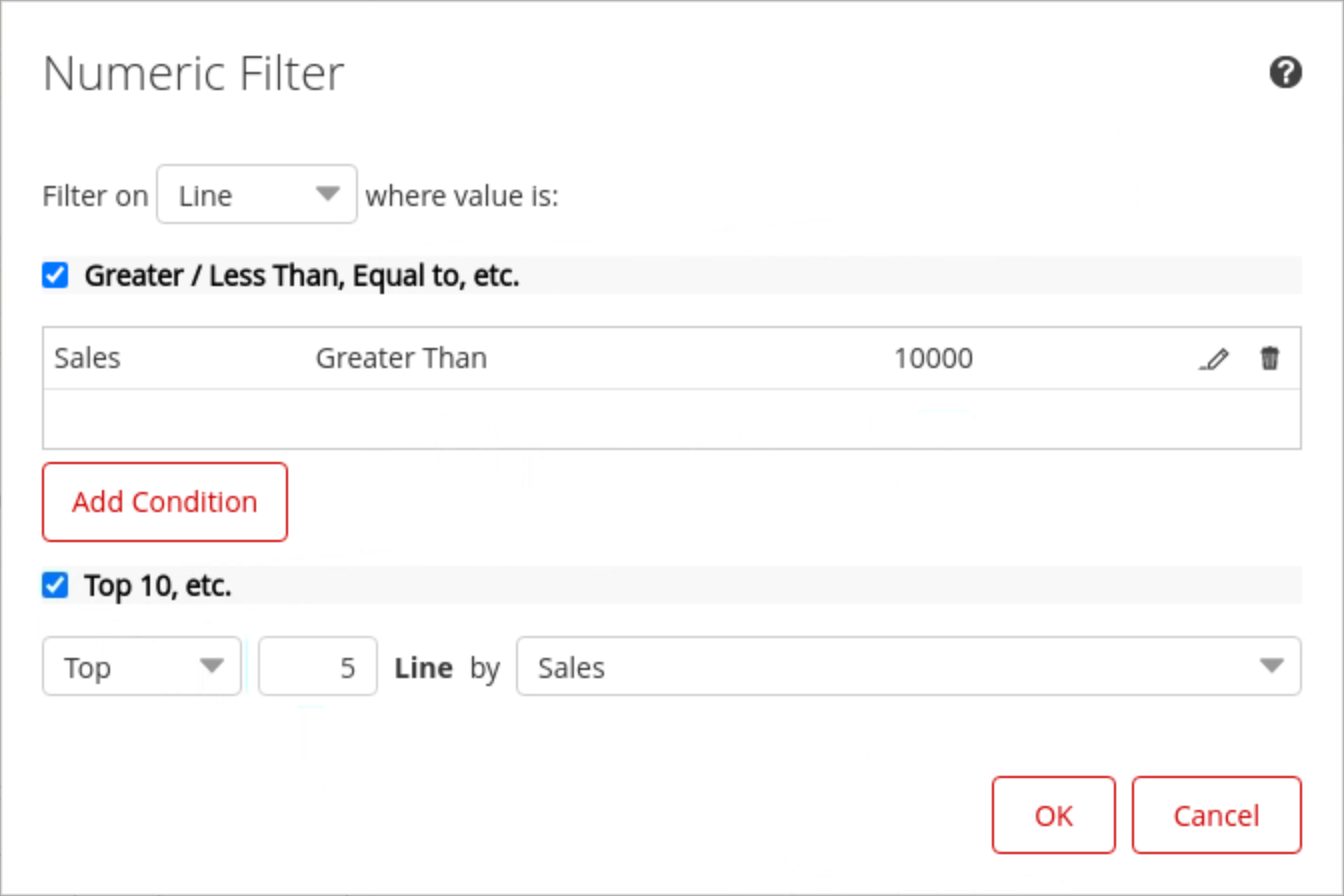Screen dimensions: 1344x896
Task: Open the help question mark icon
Action: point(1285,73)
